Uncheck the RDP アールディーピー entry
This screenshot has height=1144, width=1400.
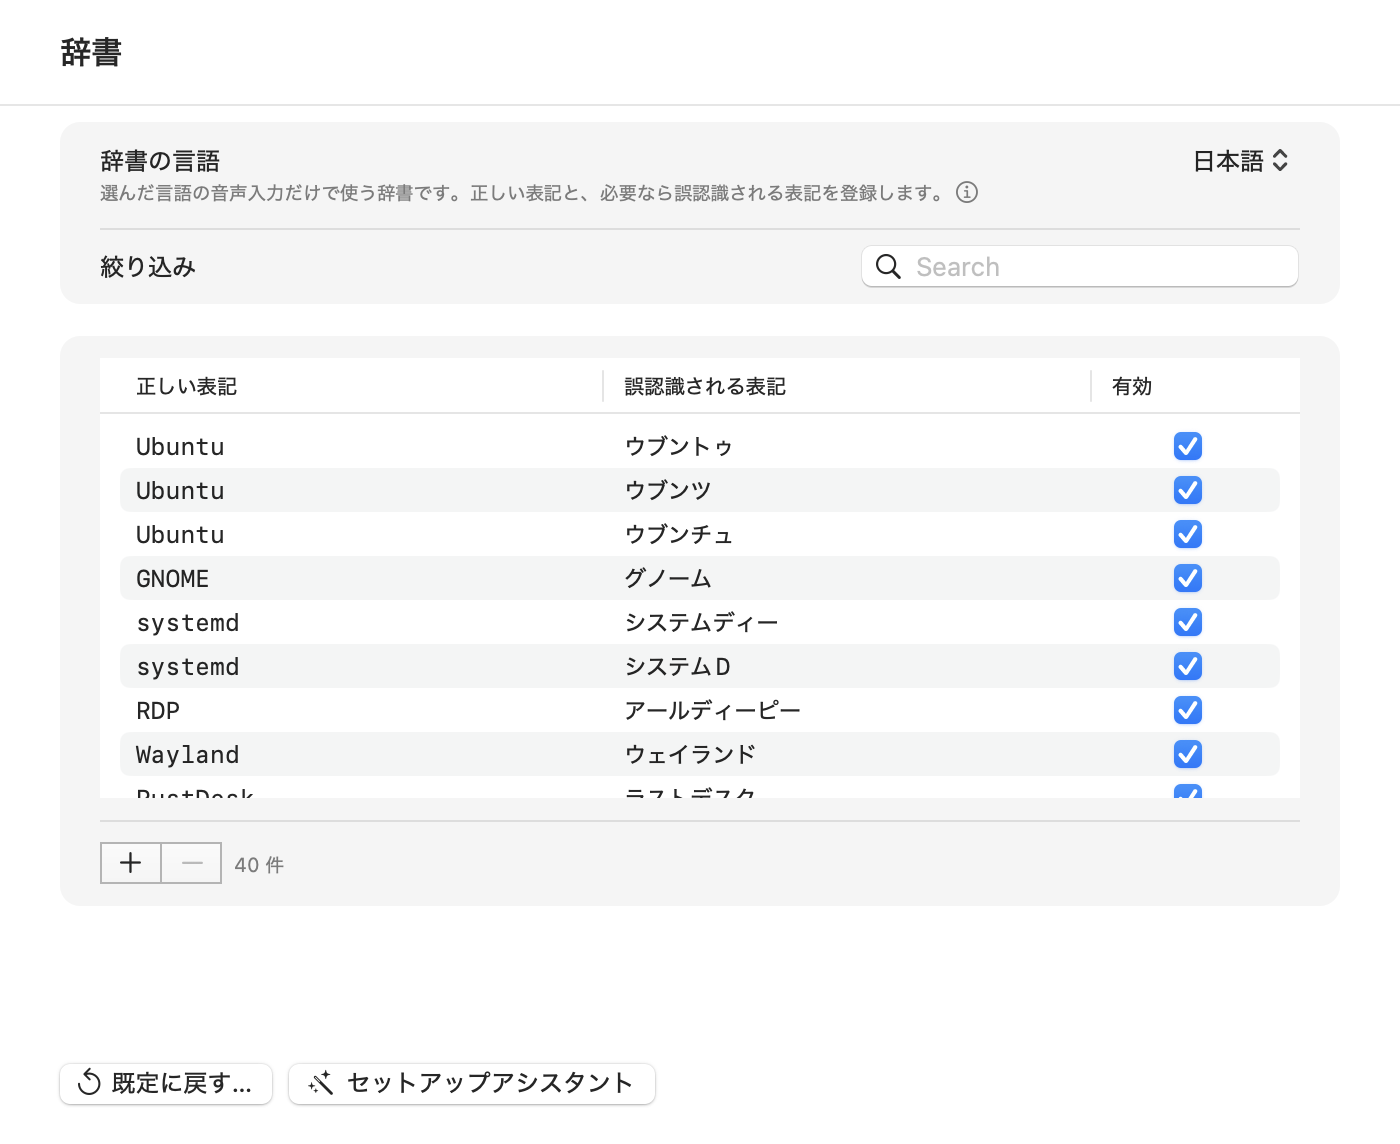(1188, 710)
